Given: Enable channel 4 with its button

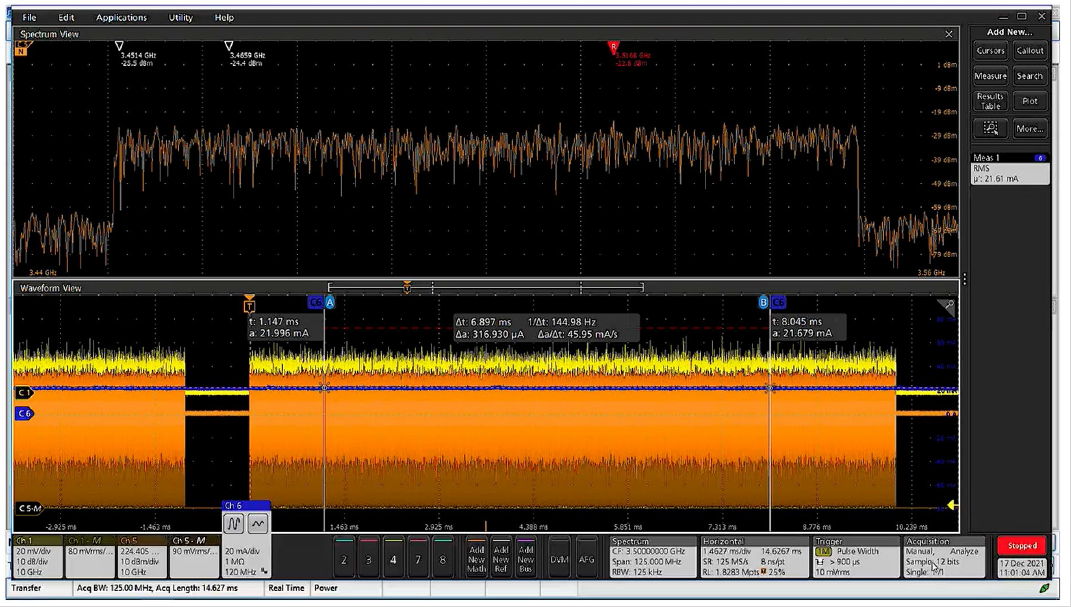Looking at the screenshot, I should coord(393,558).
